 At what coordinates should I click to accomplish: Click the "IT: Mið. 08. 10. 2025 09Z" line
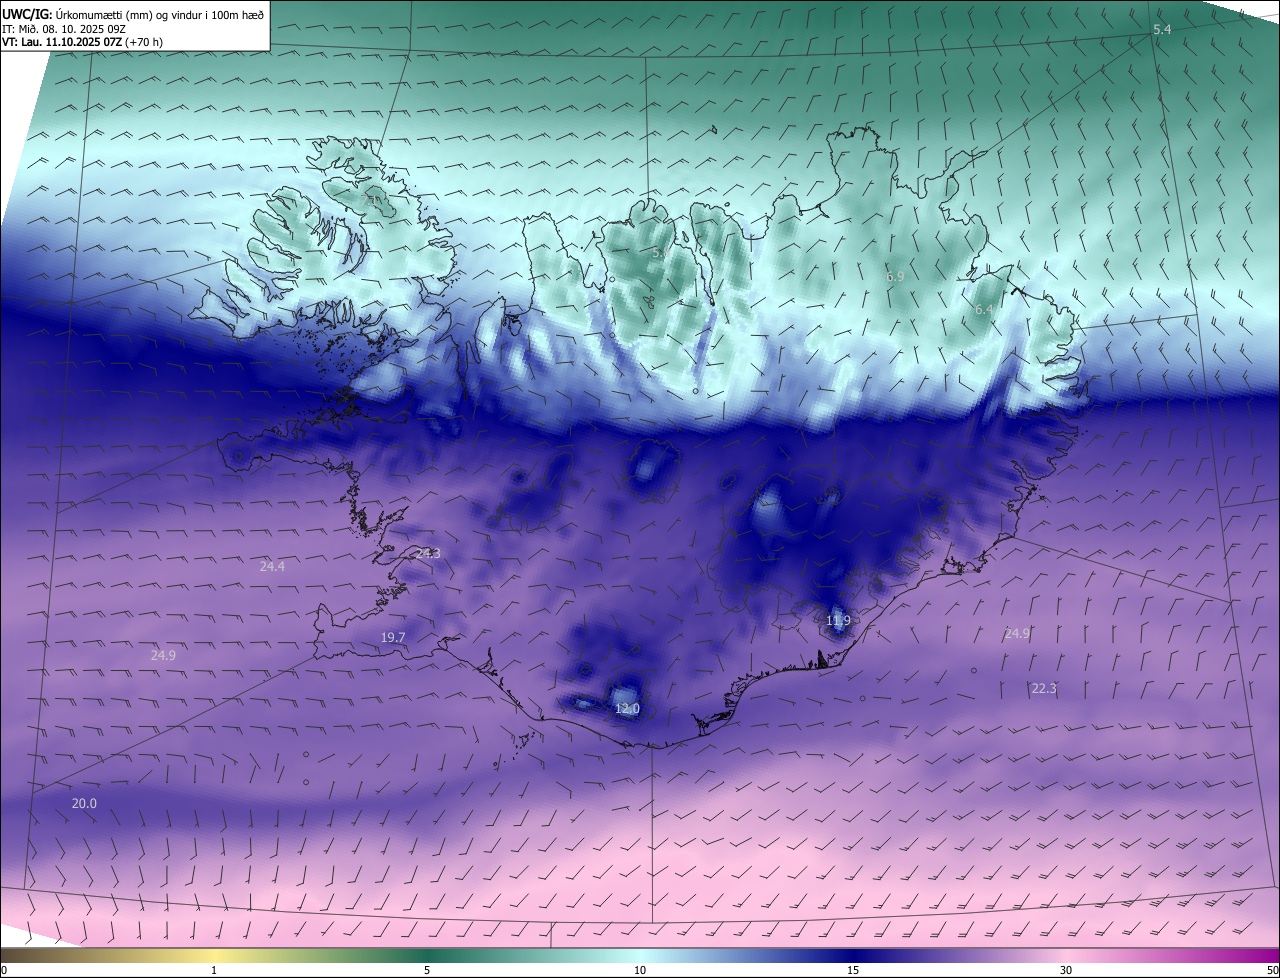click(x=63, y=29)
